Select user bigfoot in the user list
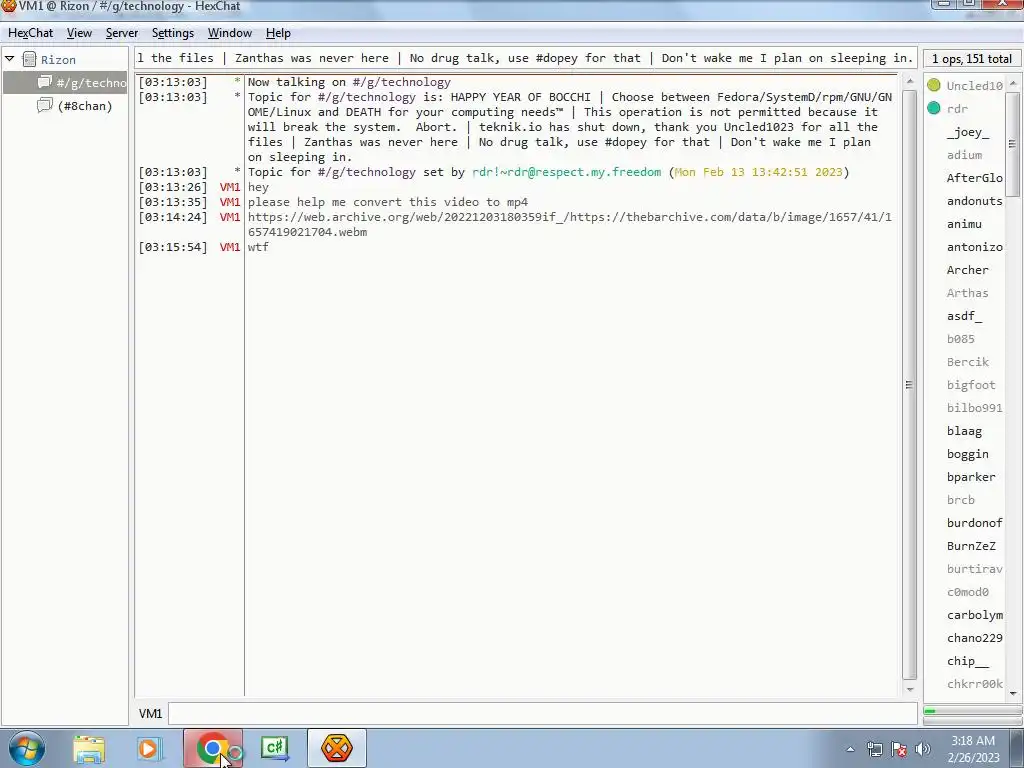 (x=971, y=385)
